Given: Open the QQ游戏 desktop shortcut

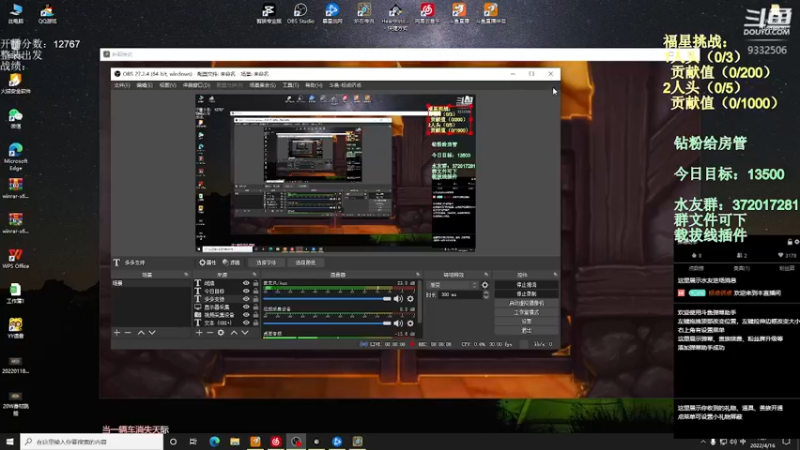Looking at the screenshot, I should (x=47, y=14).
